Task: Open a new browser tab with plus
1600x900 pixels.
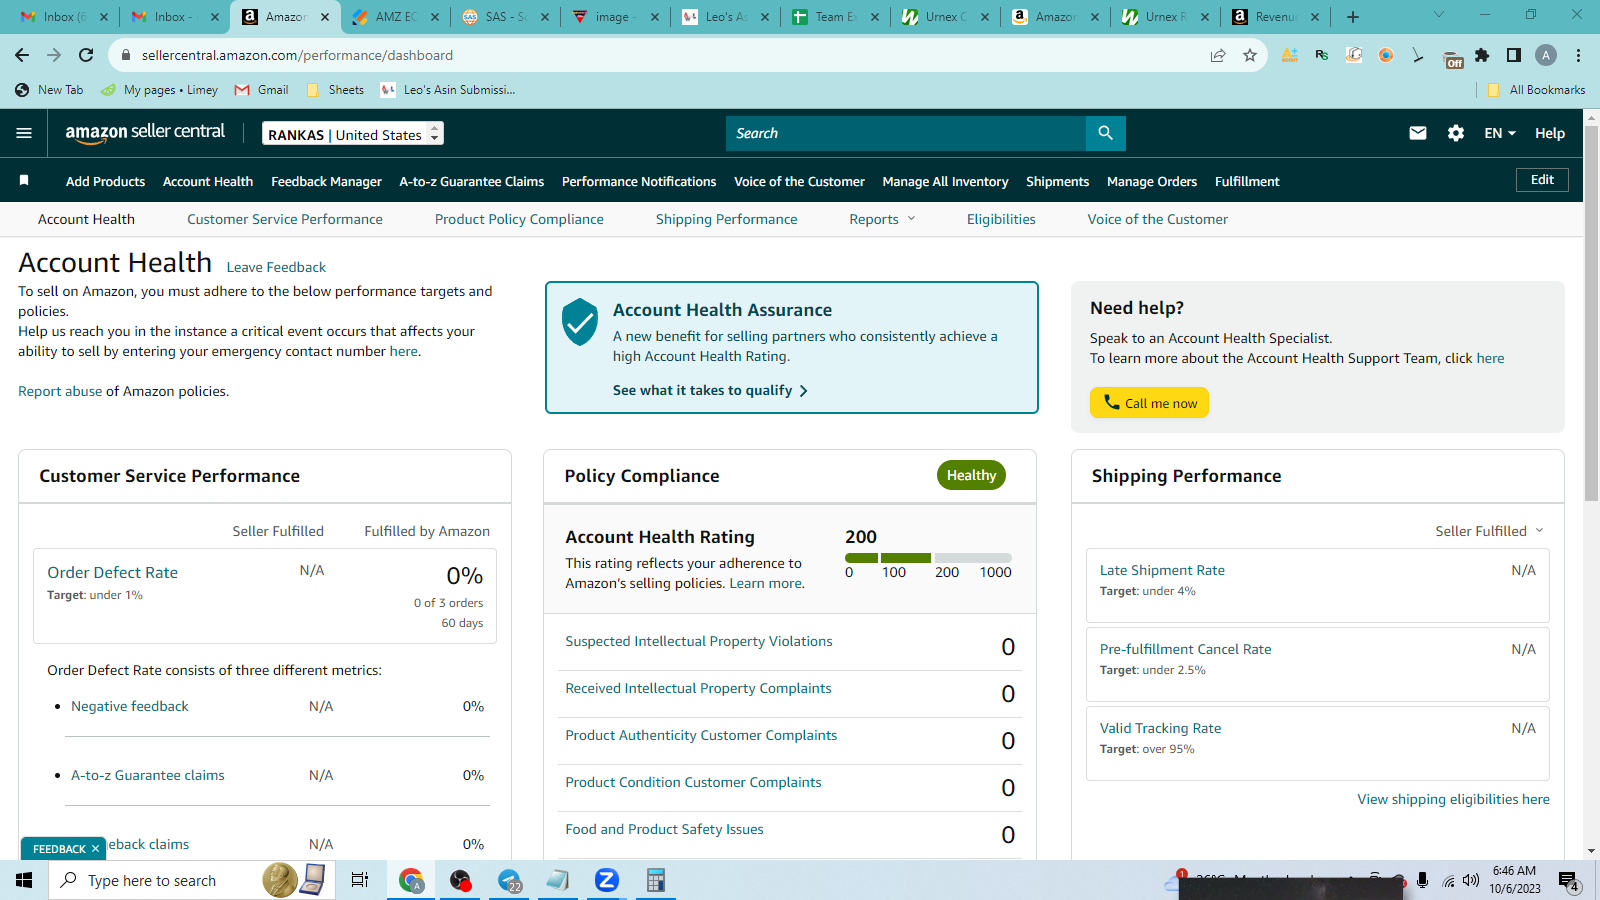Action: tap(1353, 16)
